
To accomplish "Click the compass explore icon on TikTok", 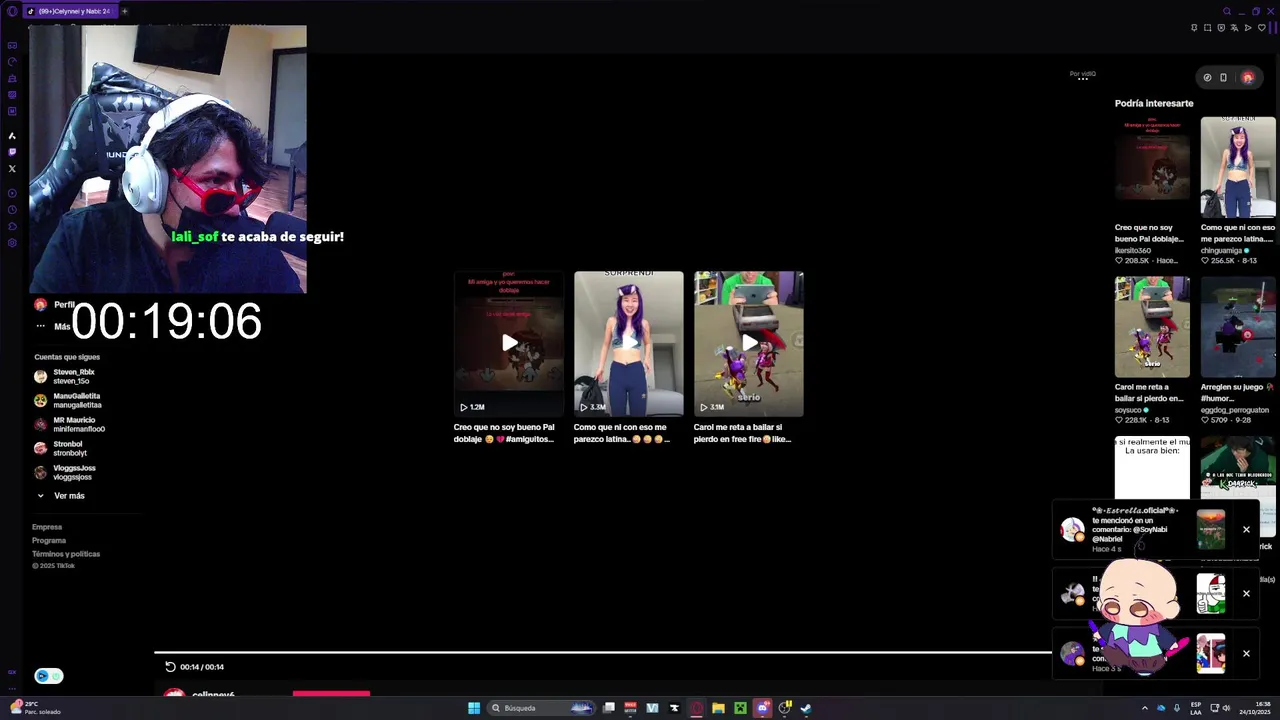I will point(1207,77).
